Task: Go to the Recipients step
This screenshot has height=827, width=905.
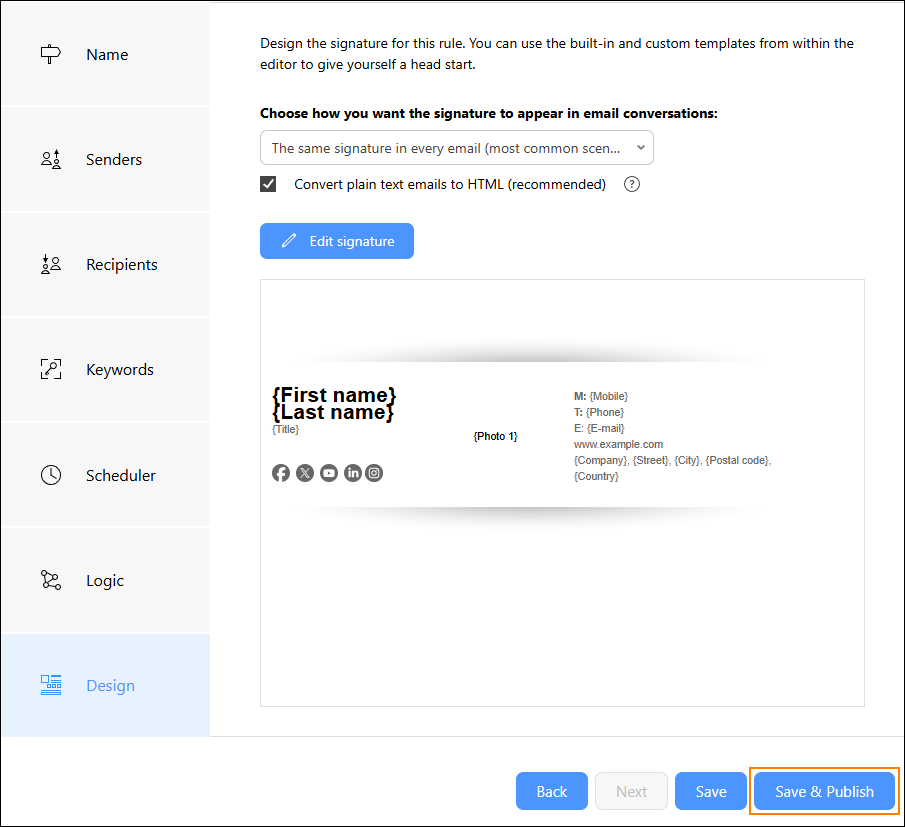Action: click(106, 264)
